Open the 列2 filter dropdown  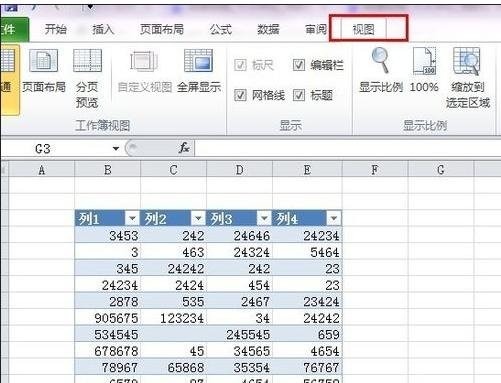[x=198, y=218]
